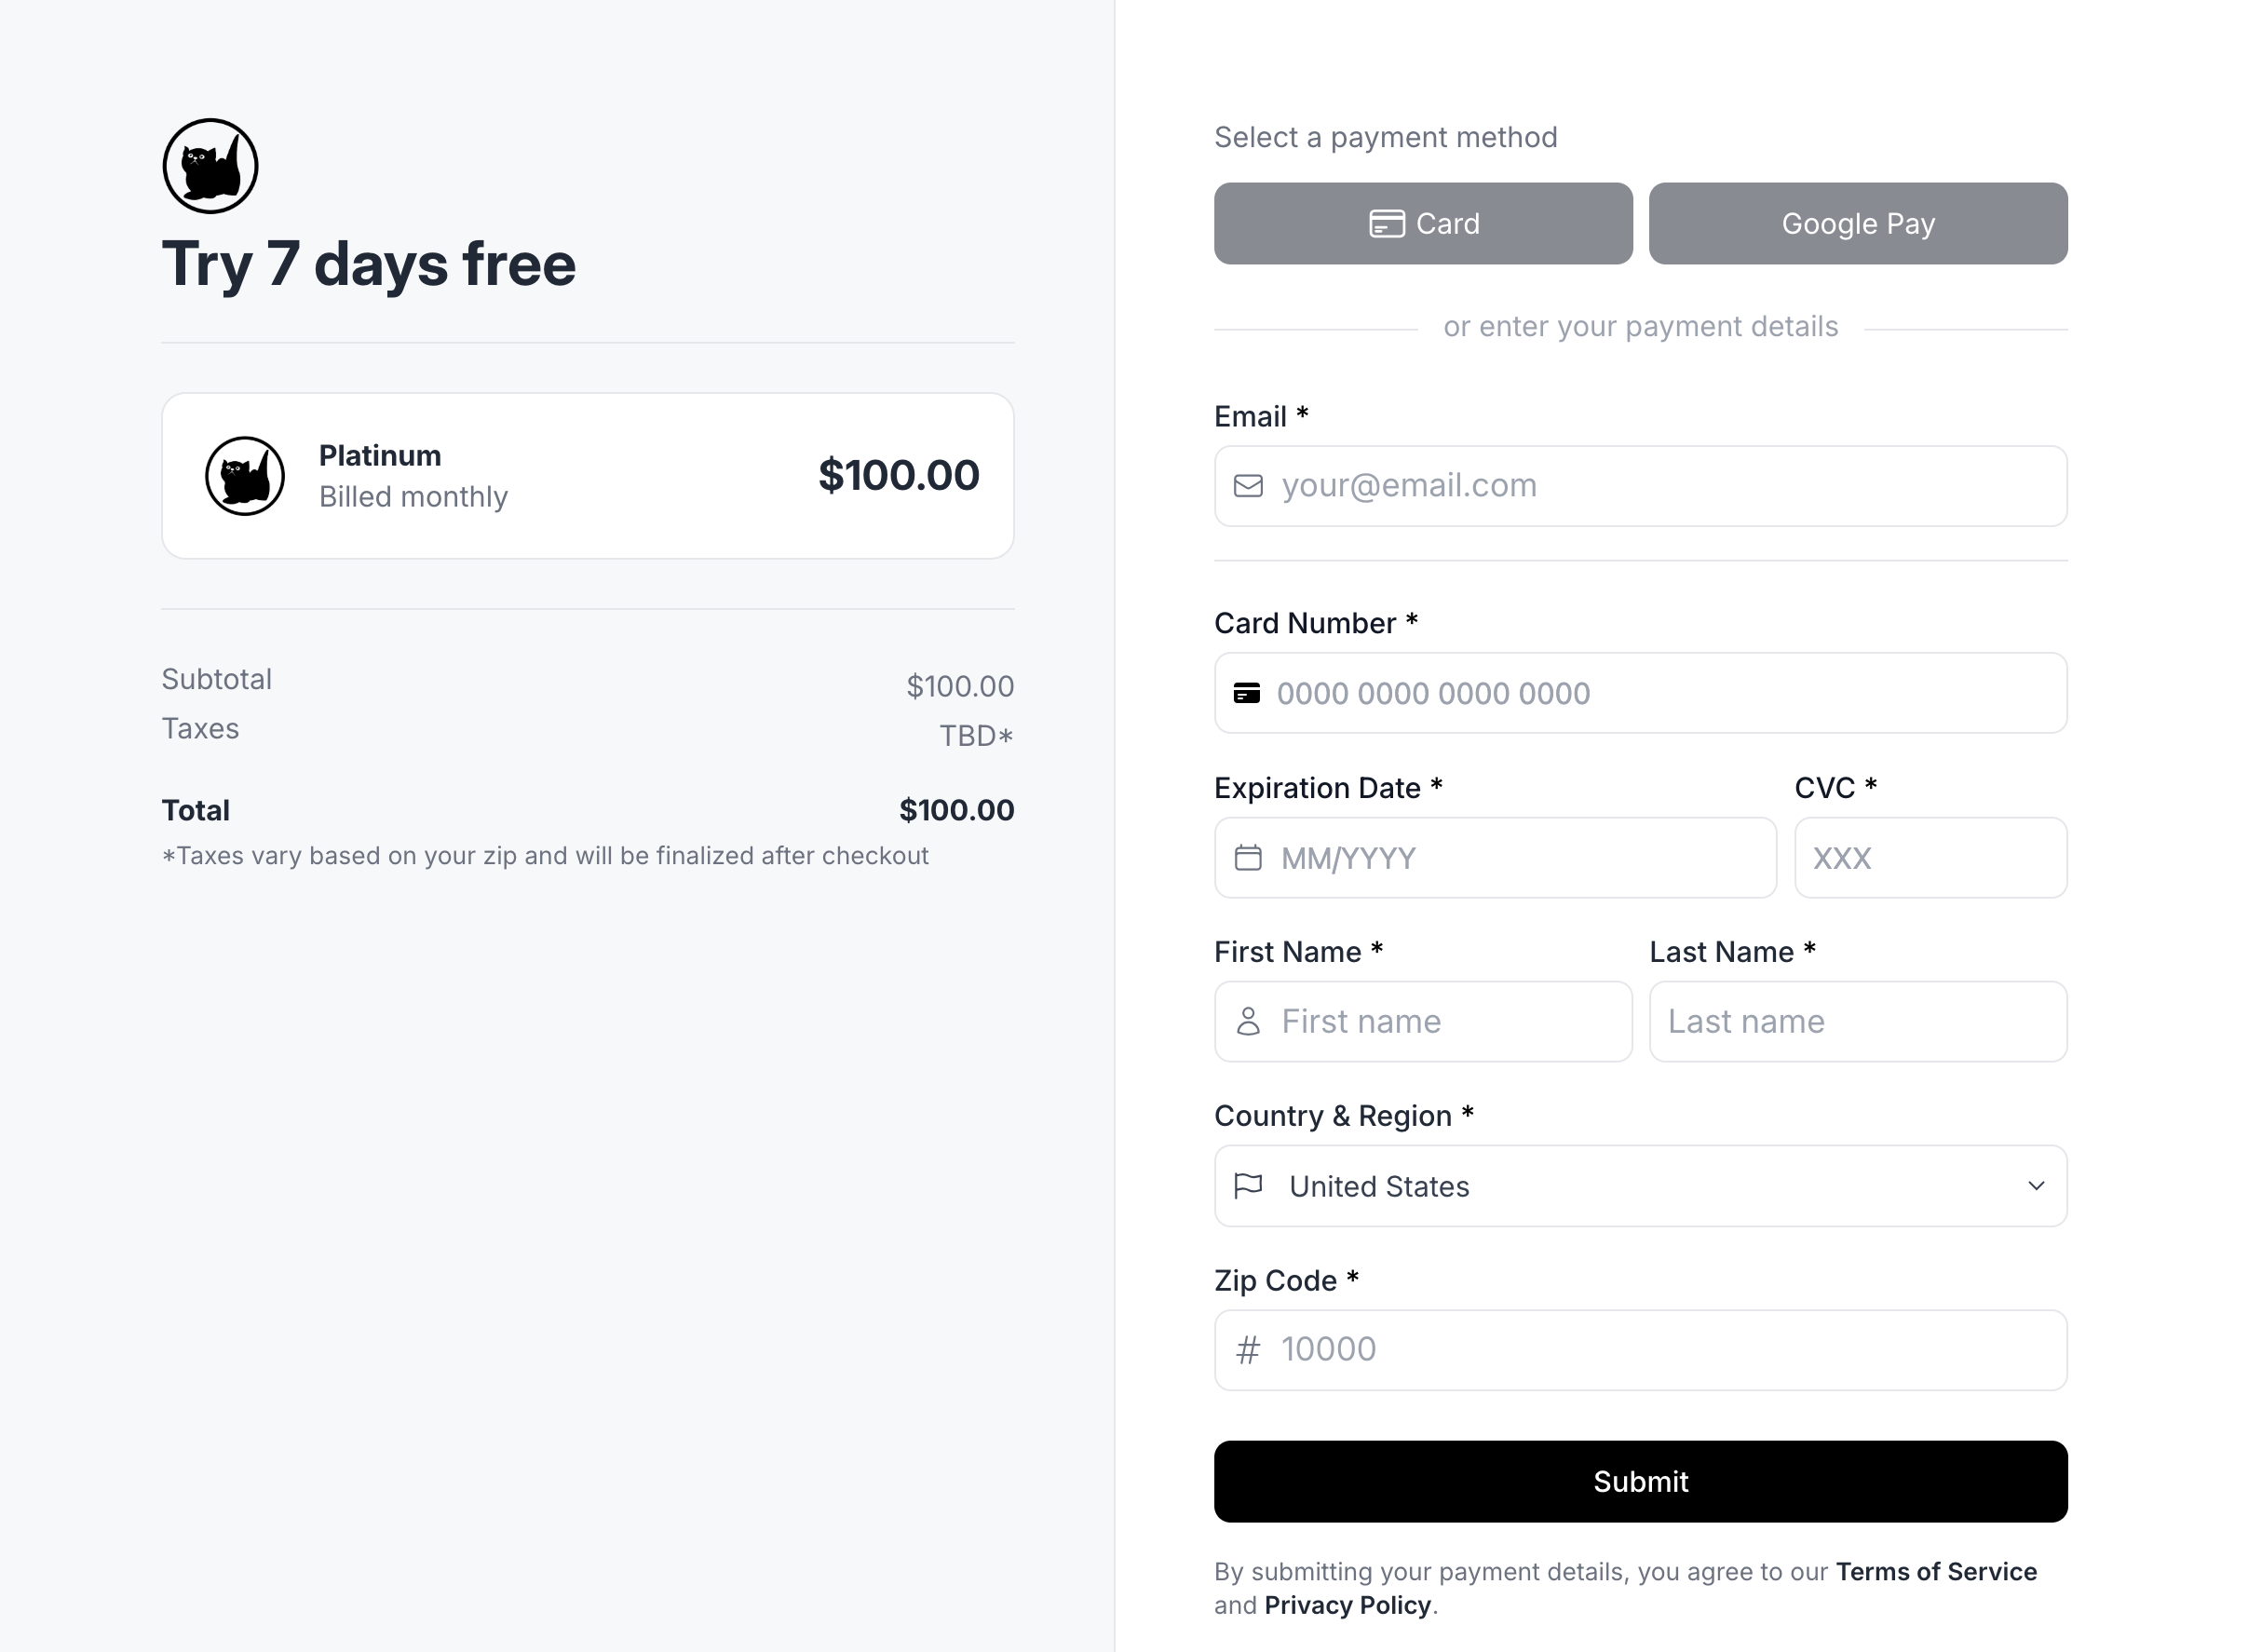This screenshot has width=2248, height=1652.
Task: Click the Email address input
Action: click(x=1660, y=486)
